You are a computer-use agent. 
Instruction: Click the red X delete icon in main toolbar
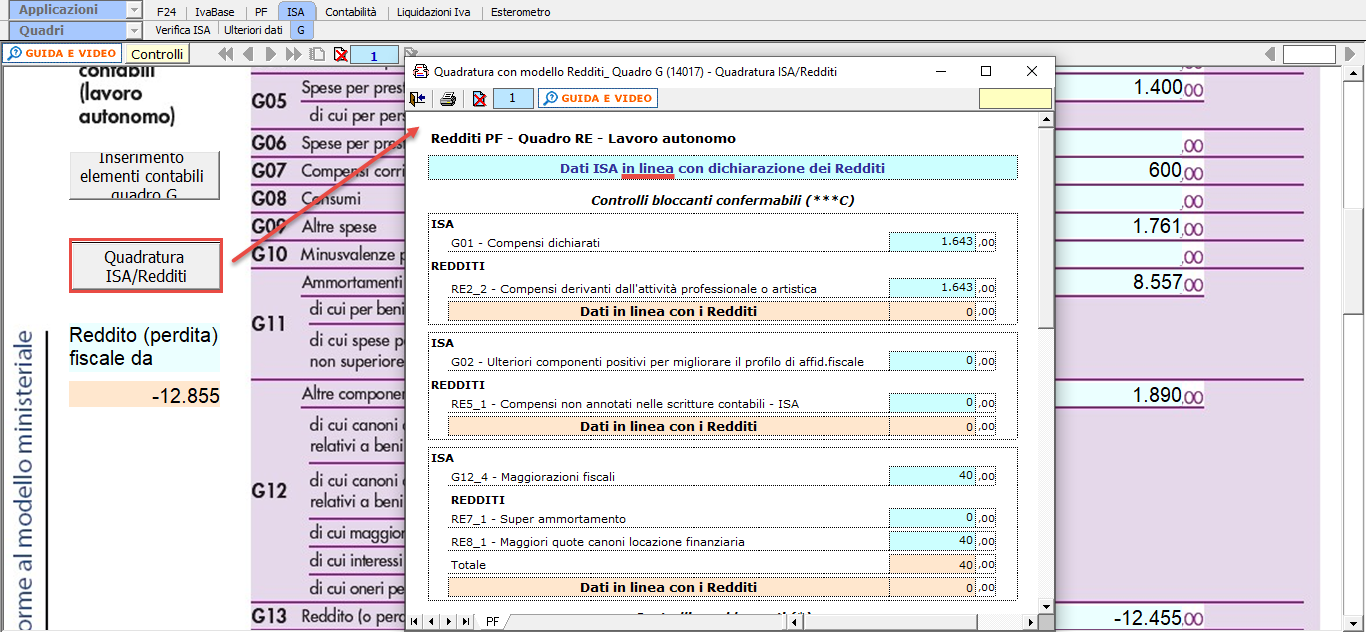pyautogui.click(x=340, y=54)
